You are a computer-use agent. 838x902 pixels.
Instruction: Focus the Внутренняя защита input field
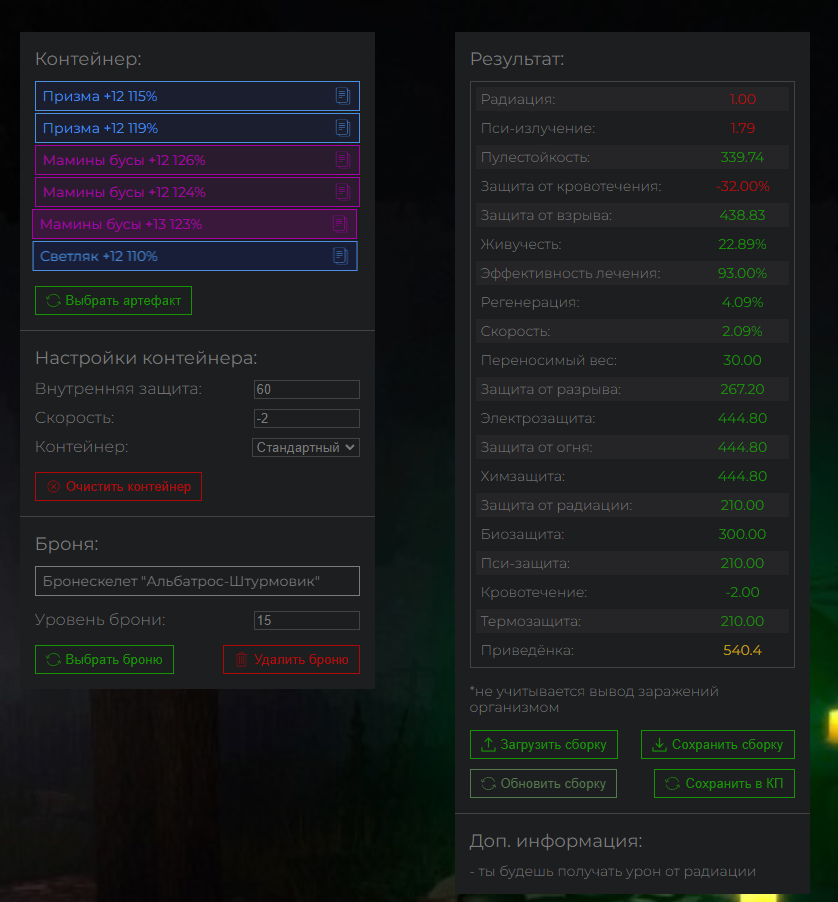click(307, 389)
